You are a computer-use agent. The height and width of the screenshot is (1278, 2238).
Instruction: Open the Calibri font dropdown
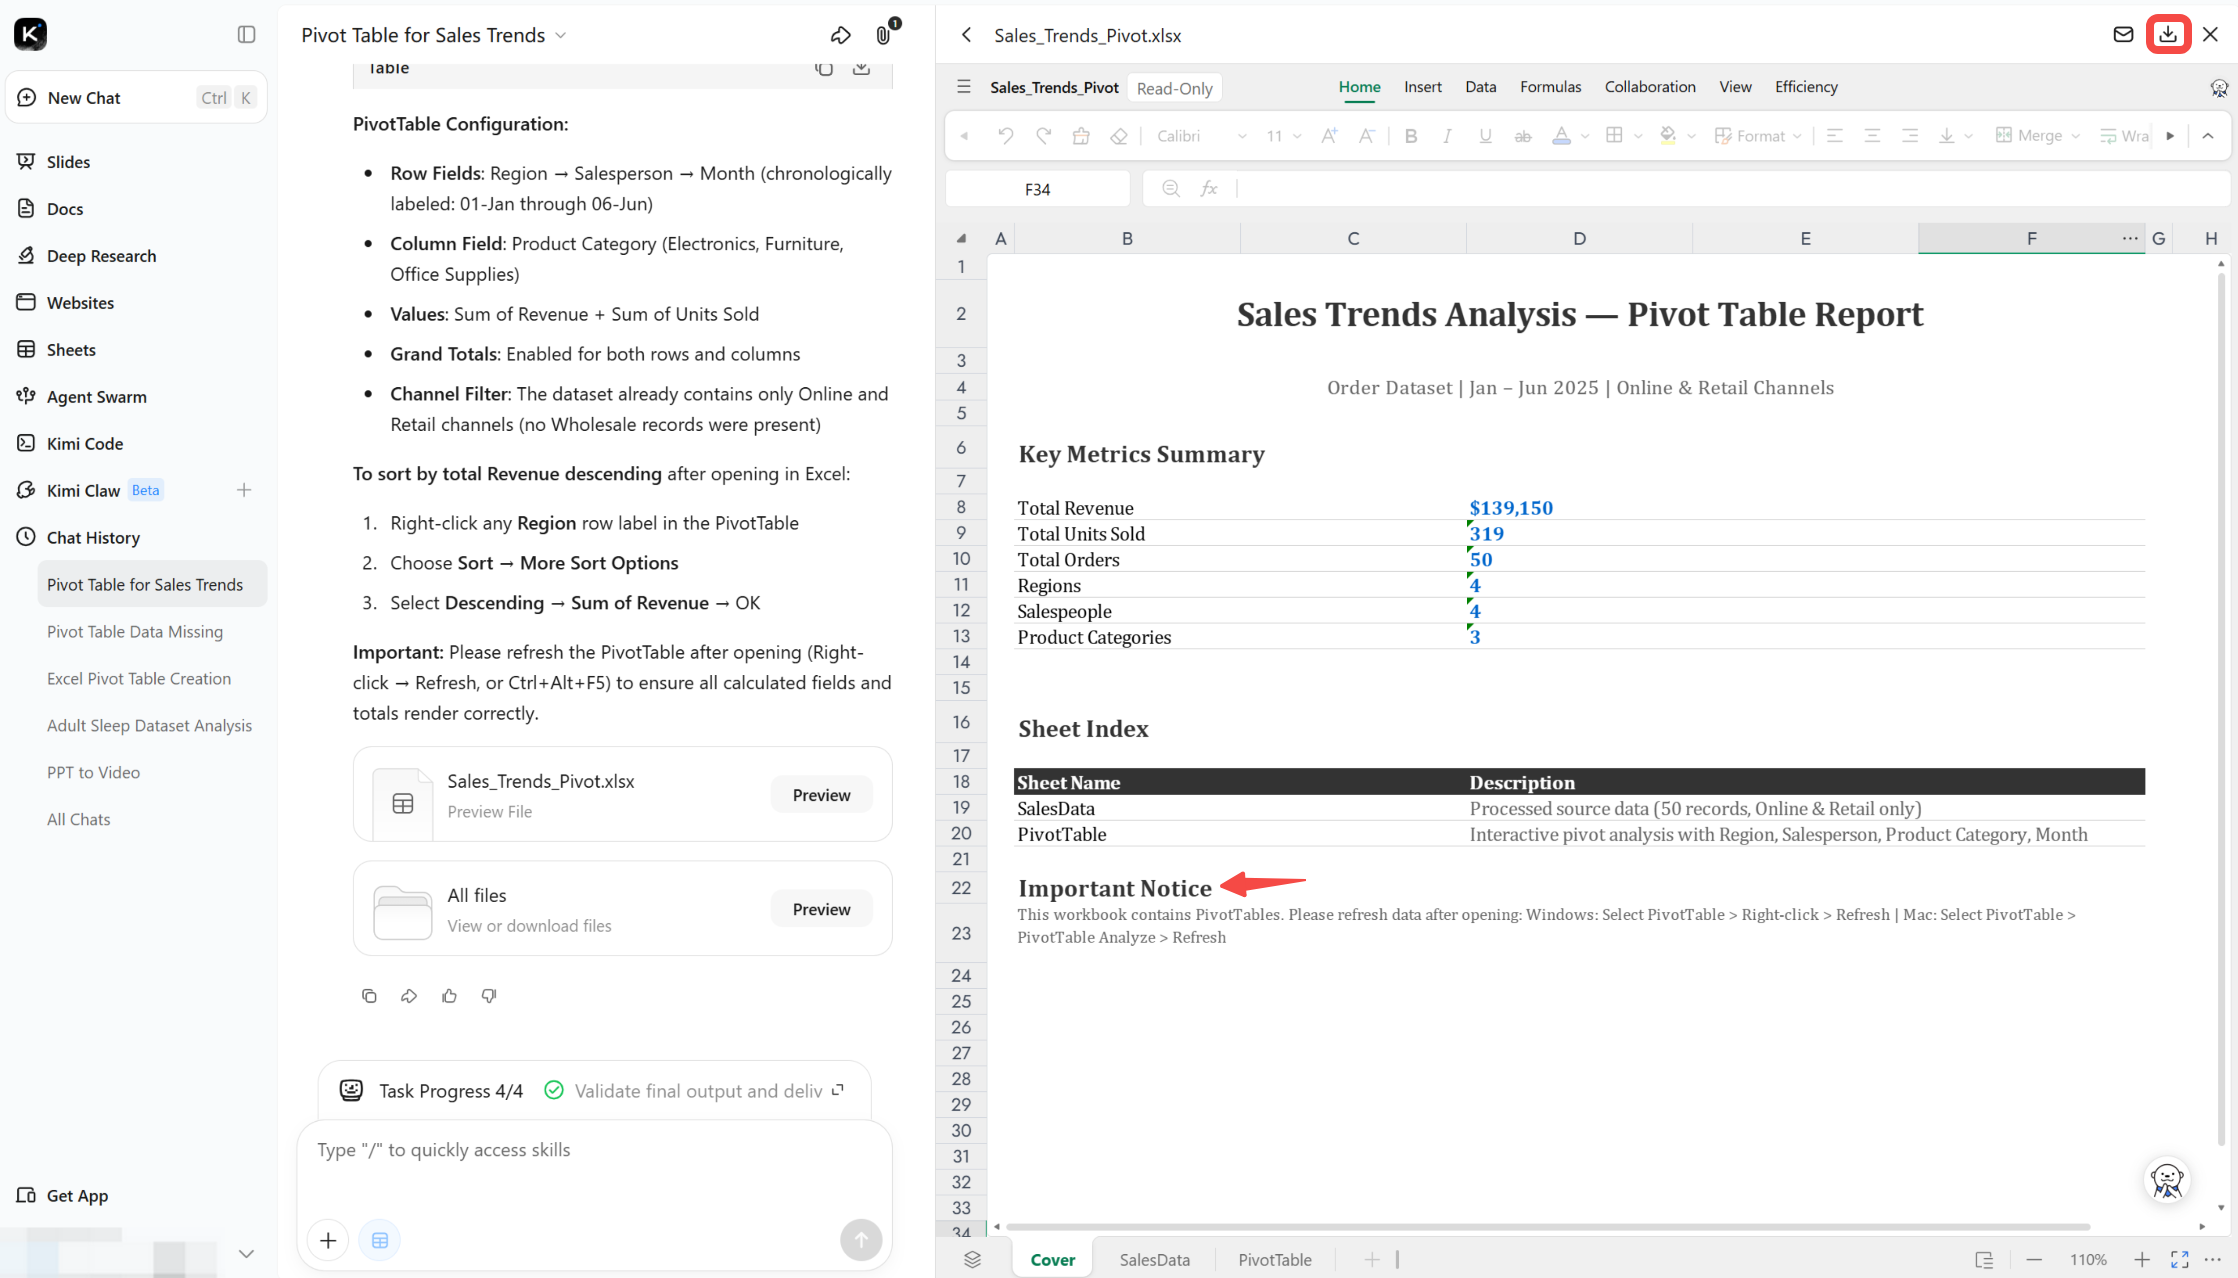coord(1202,136)
